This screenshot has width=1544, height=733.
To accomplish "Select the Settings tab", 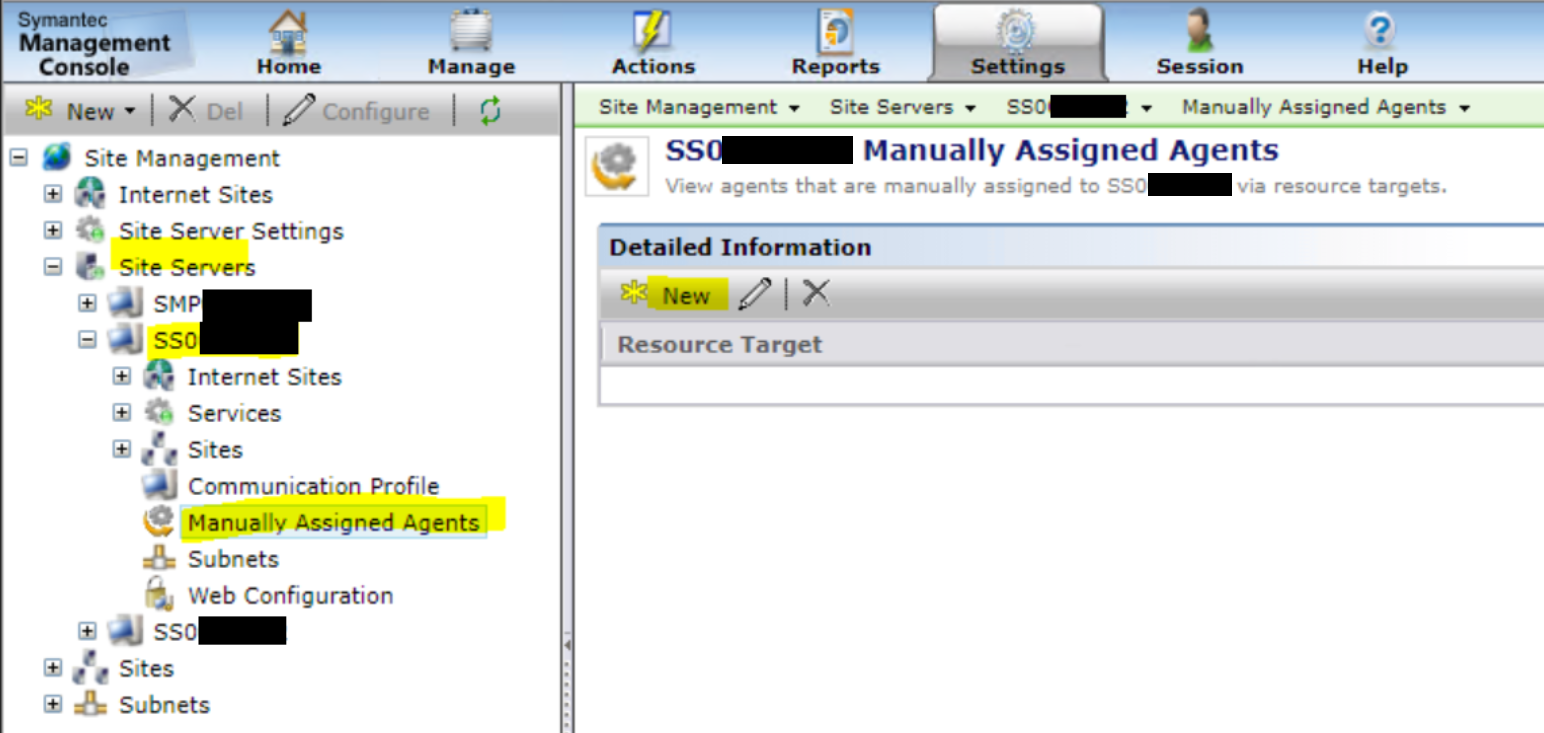I will (x=1018, y=42).
